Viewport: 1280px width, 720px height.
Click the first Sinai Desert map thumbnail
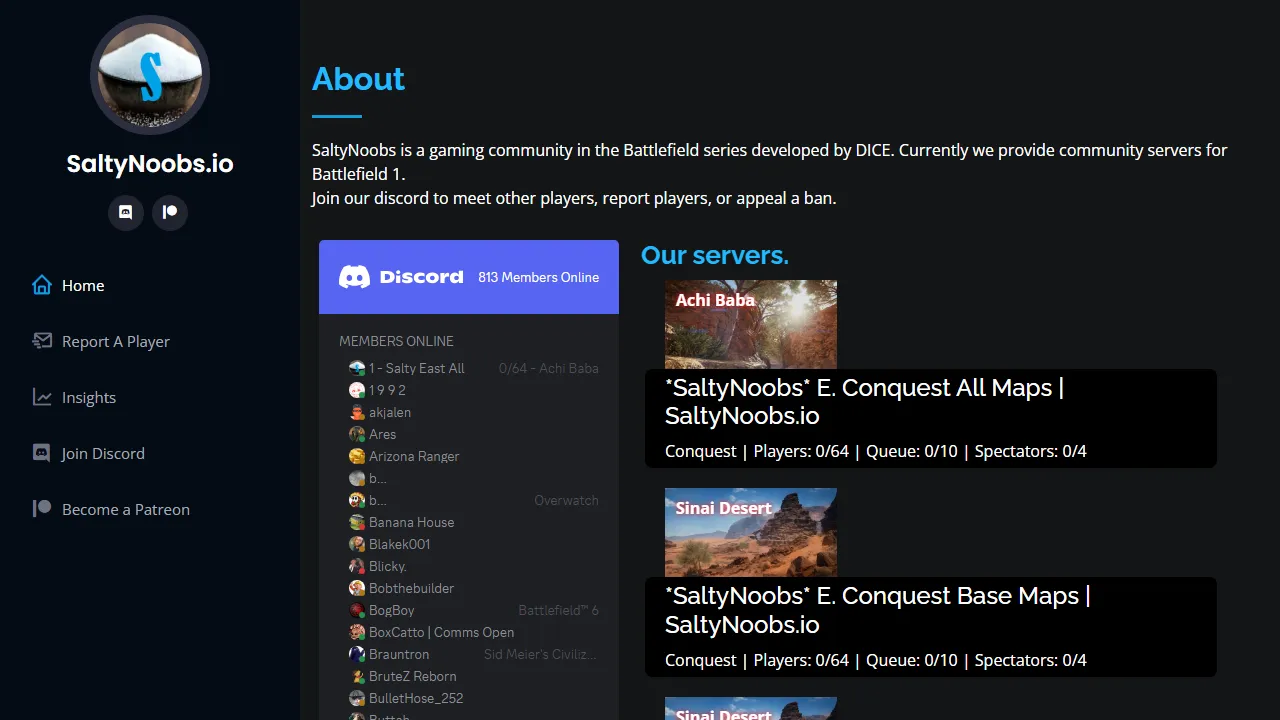click(x=750, y=532)
